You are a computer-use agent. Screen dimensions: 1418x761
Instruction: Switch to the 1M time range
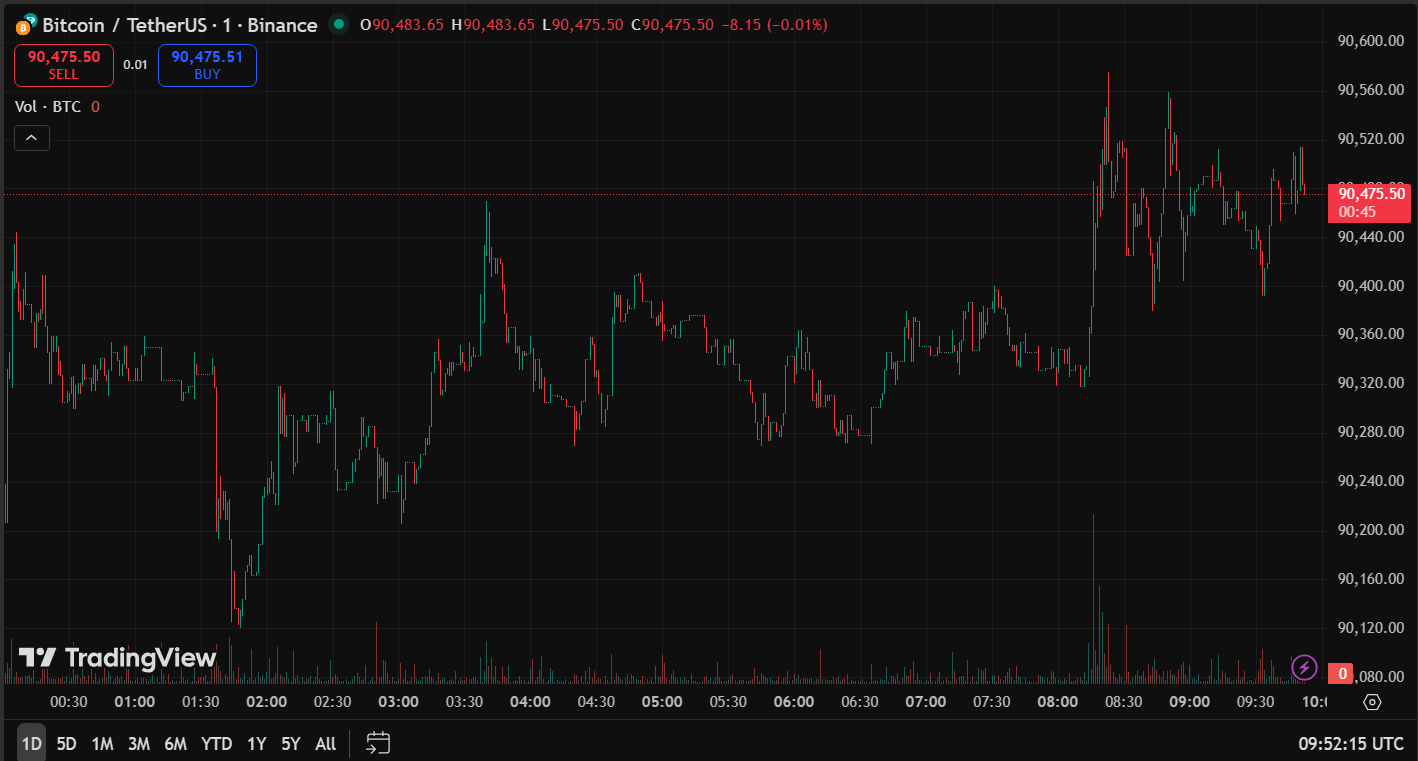102,744
